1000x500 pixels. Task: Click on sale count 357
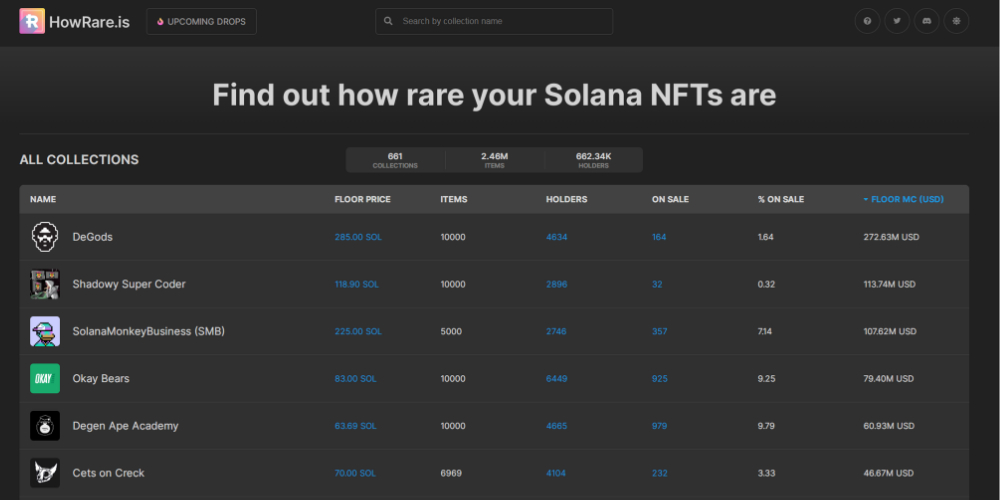pos(659,332)
